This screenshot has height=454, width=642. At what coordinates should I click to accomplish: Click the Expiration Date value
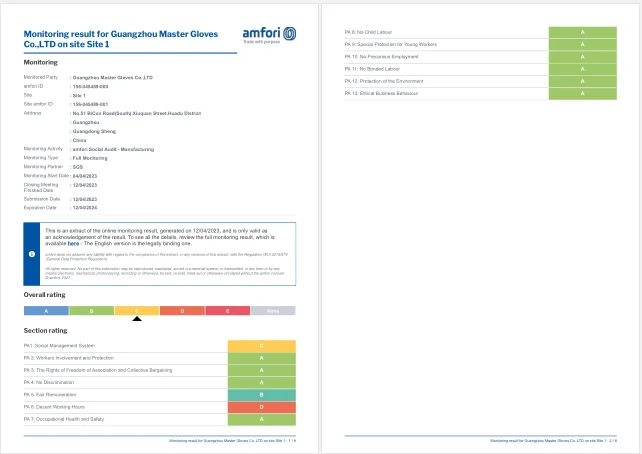(85, 208)
